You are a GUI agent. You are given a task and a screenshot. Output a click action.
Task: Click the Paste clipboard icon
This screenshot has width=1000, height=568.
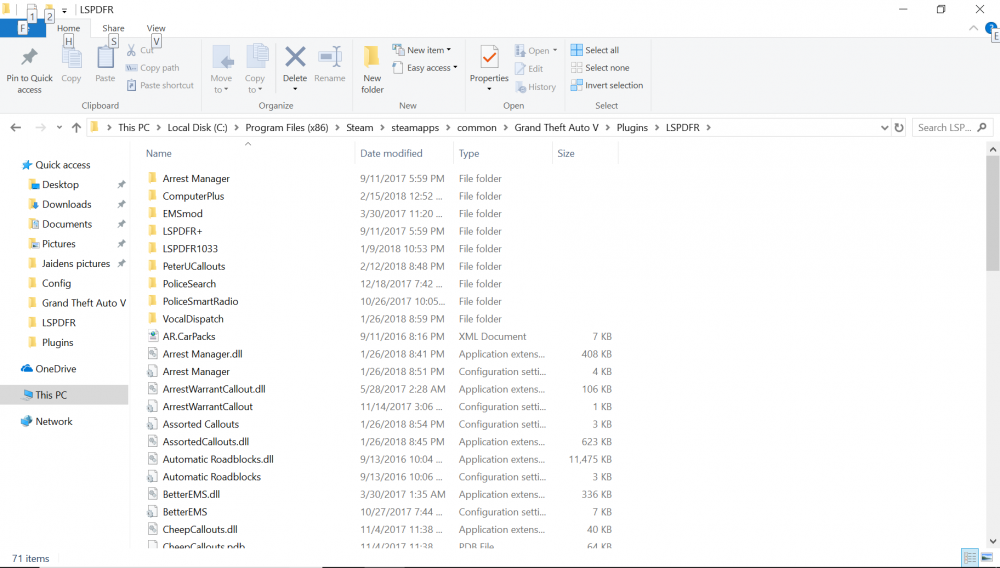pos(105,59)
